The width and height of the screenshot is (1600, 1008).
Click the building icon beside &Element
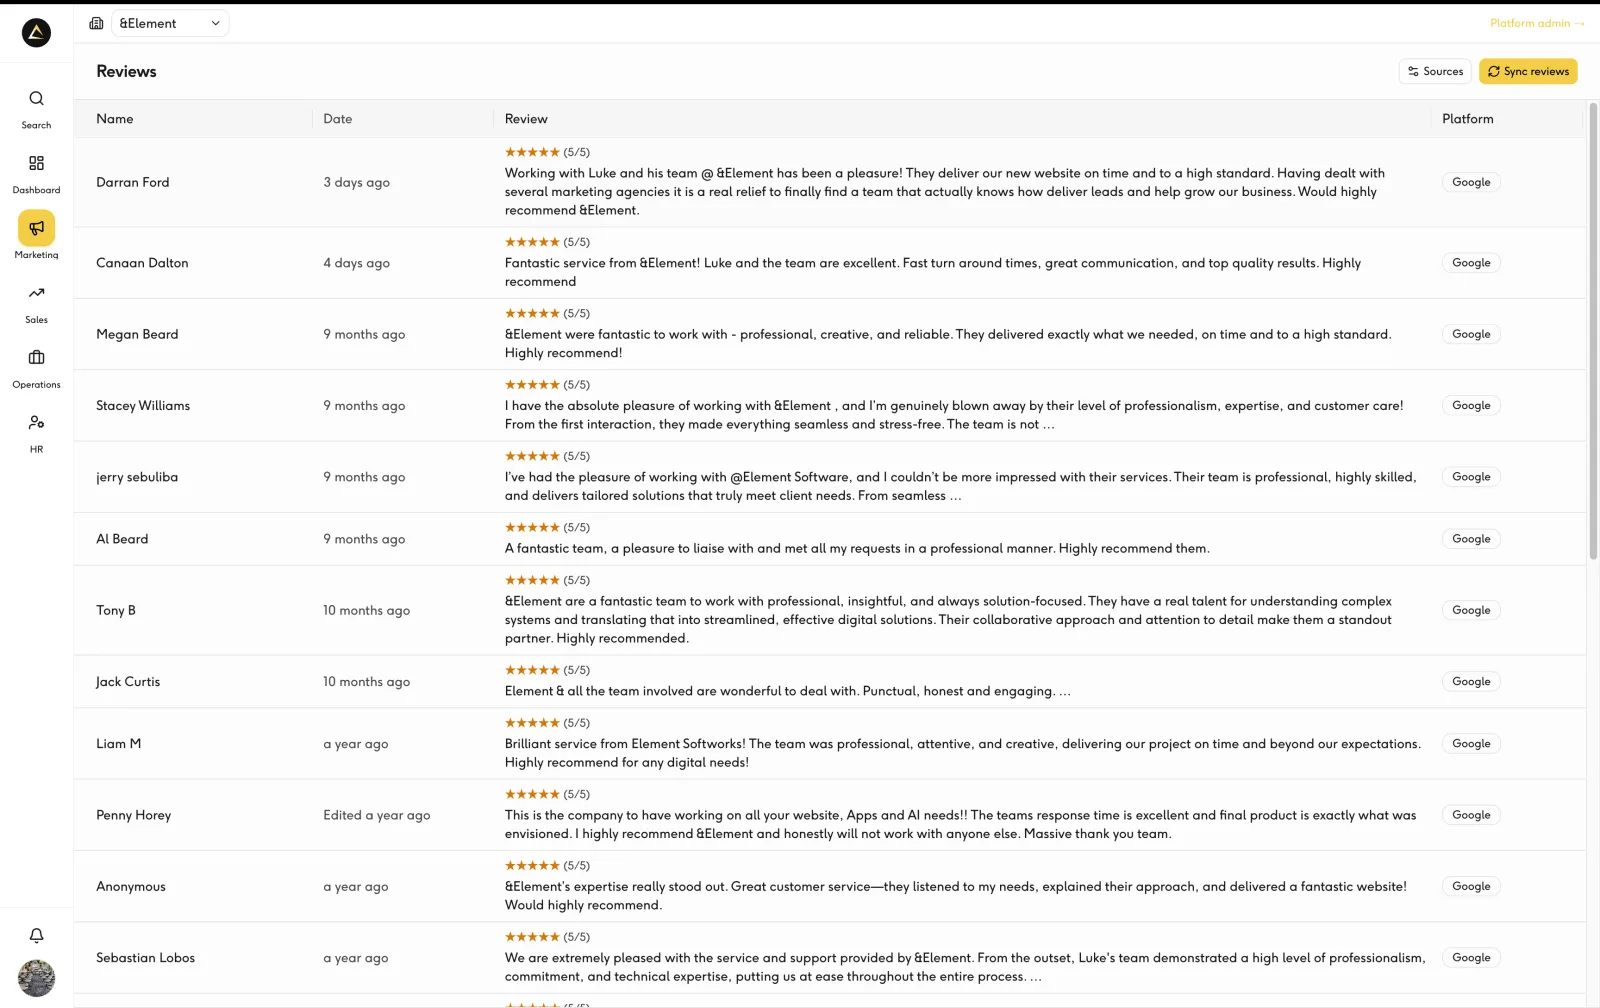coord(96,23)
